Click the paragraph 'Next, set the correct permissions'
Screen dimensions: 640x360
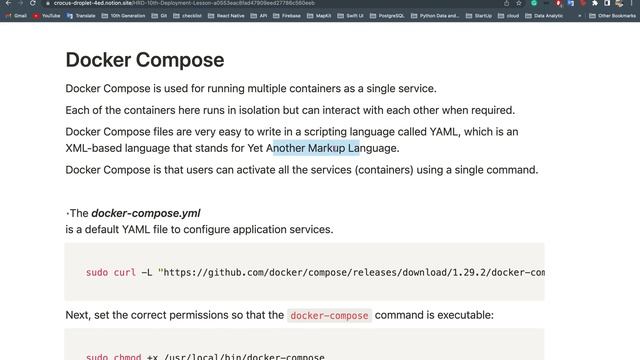[280, 315]
